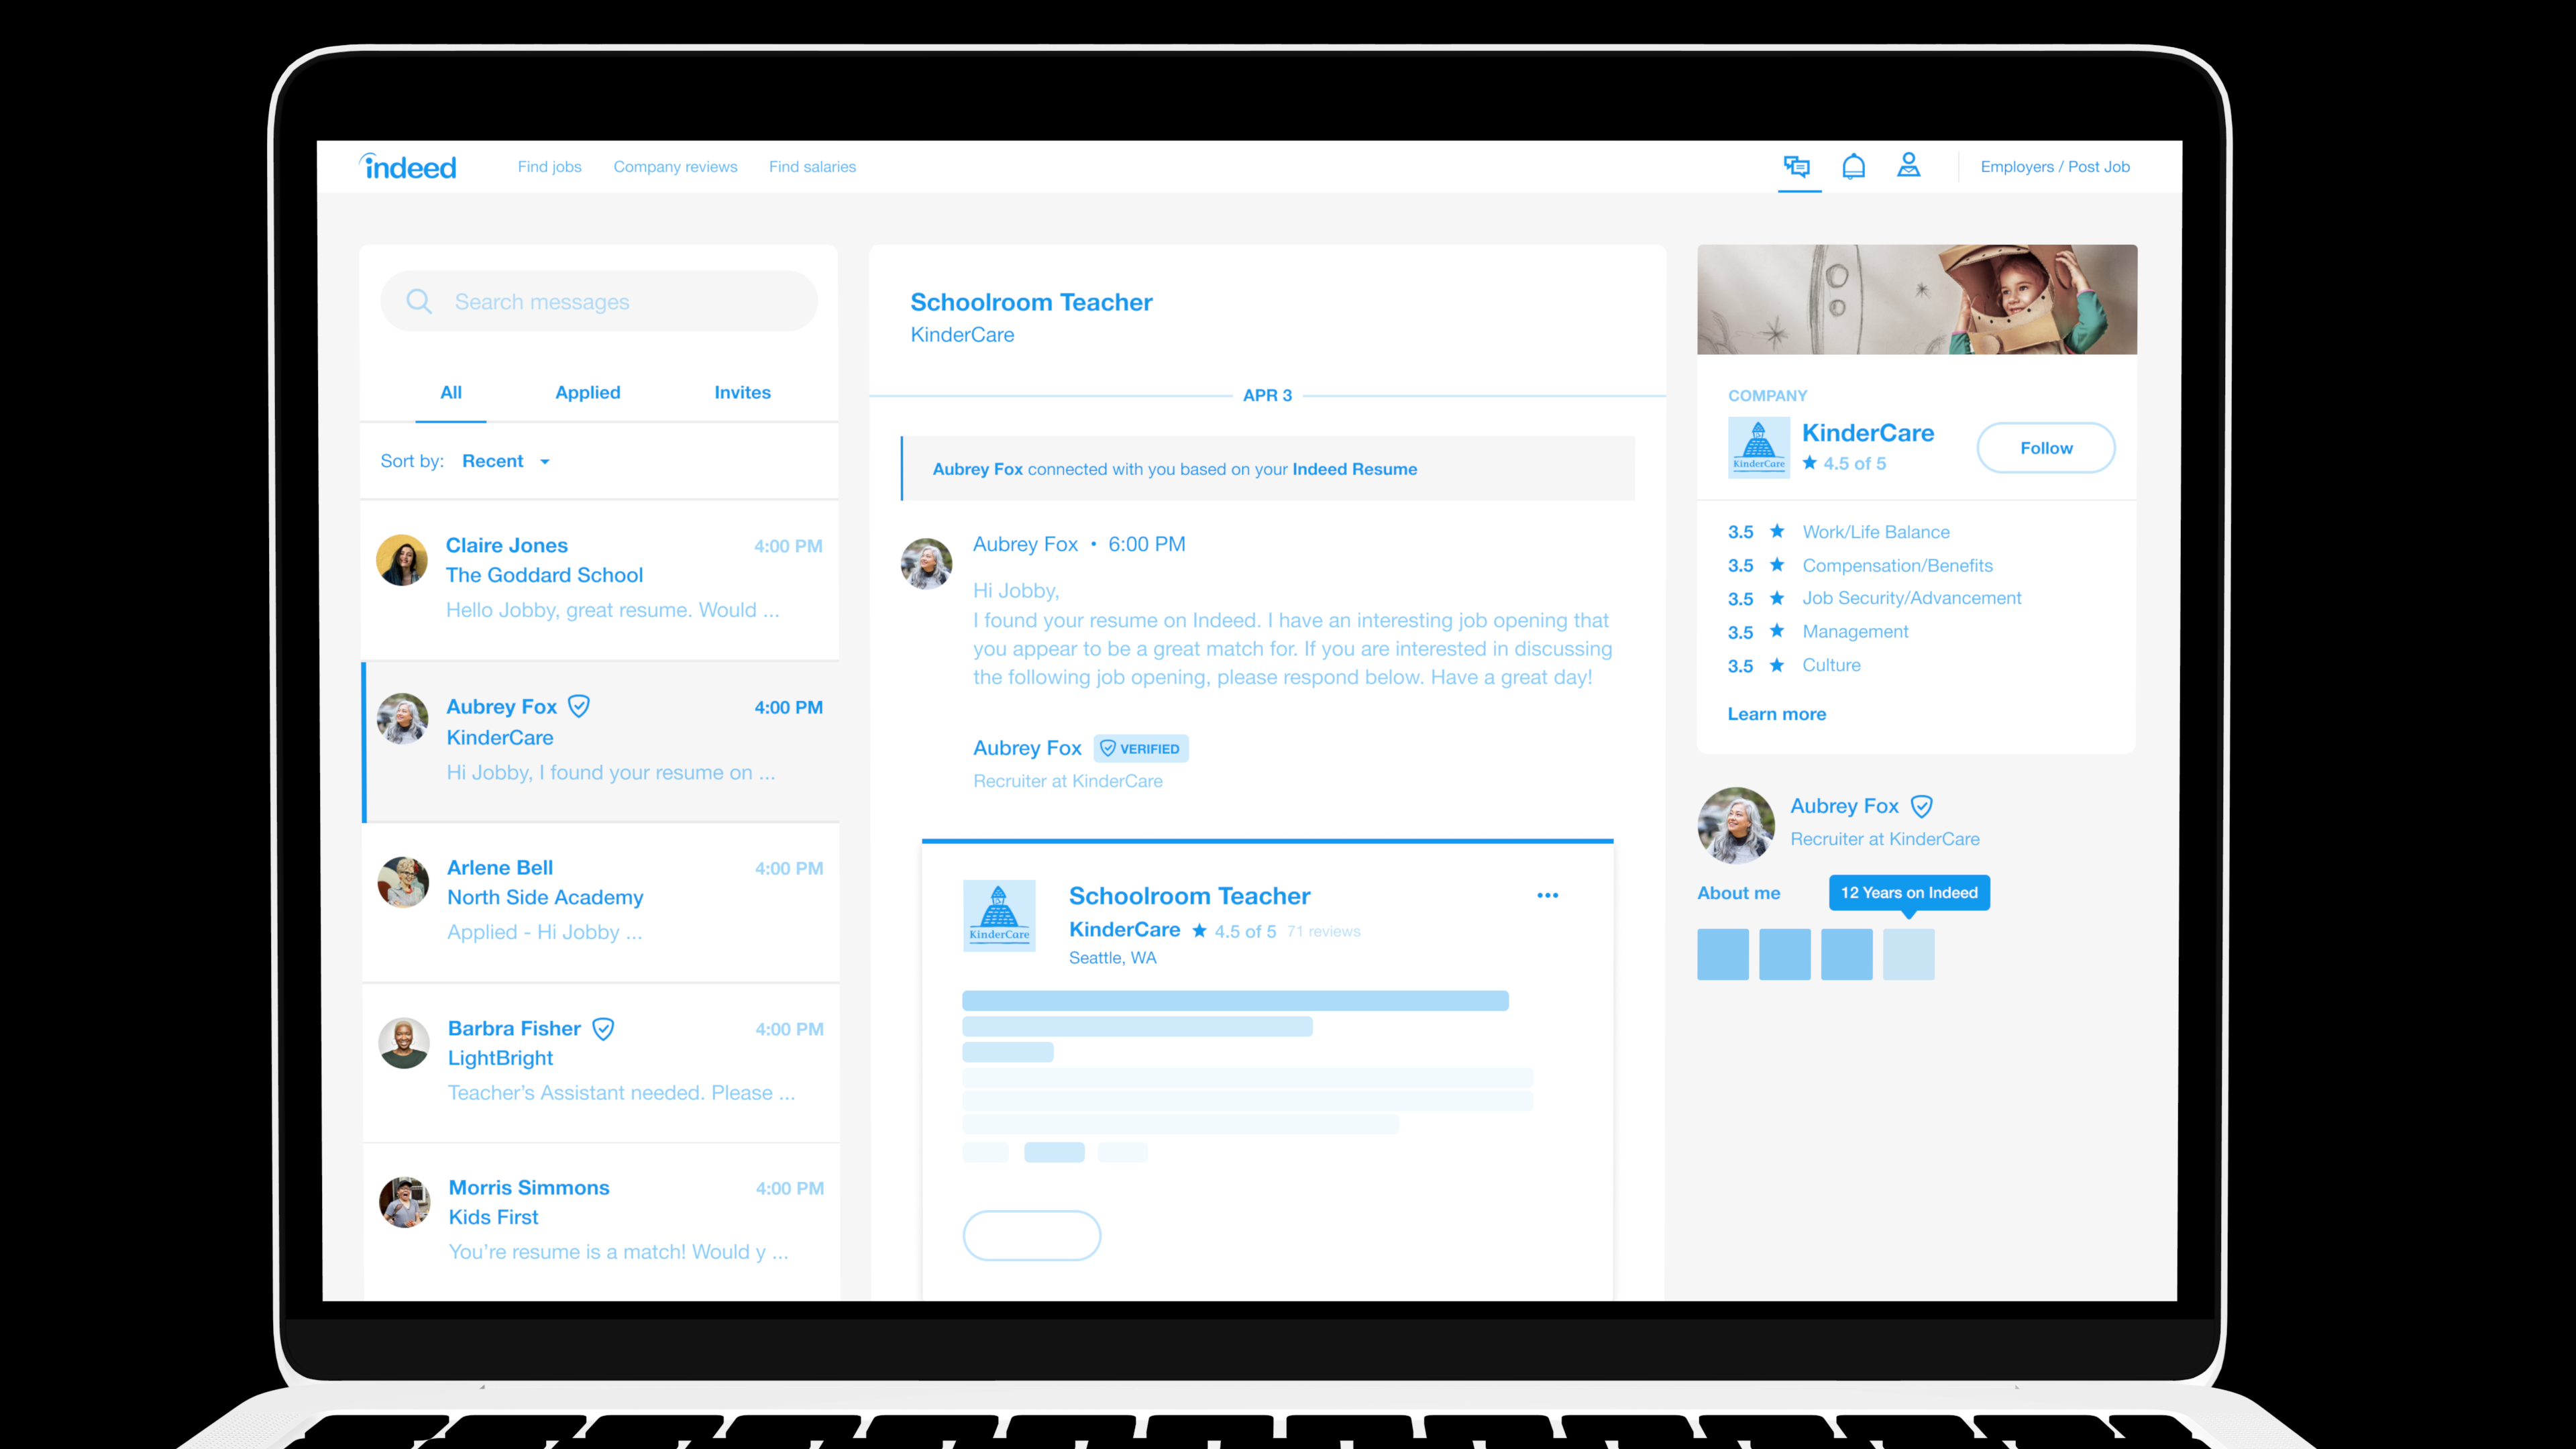This screenshot has width=2576, height=1449.
Task: Click the Company reviews navigation item
Action: pyautogui.click(x=674, y=166)
